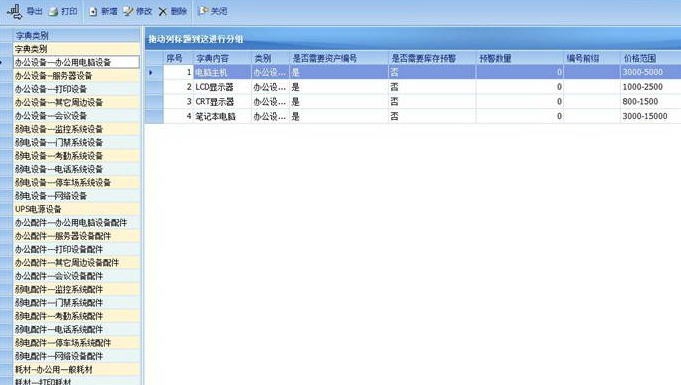Select 弱电配件—考勤系统配件 category
The width and height of the screenshot is (681, 385).
(x=76, y=316)
